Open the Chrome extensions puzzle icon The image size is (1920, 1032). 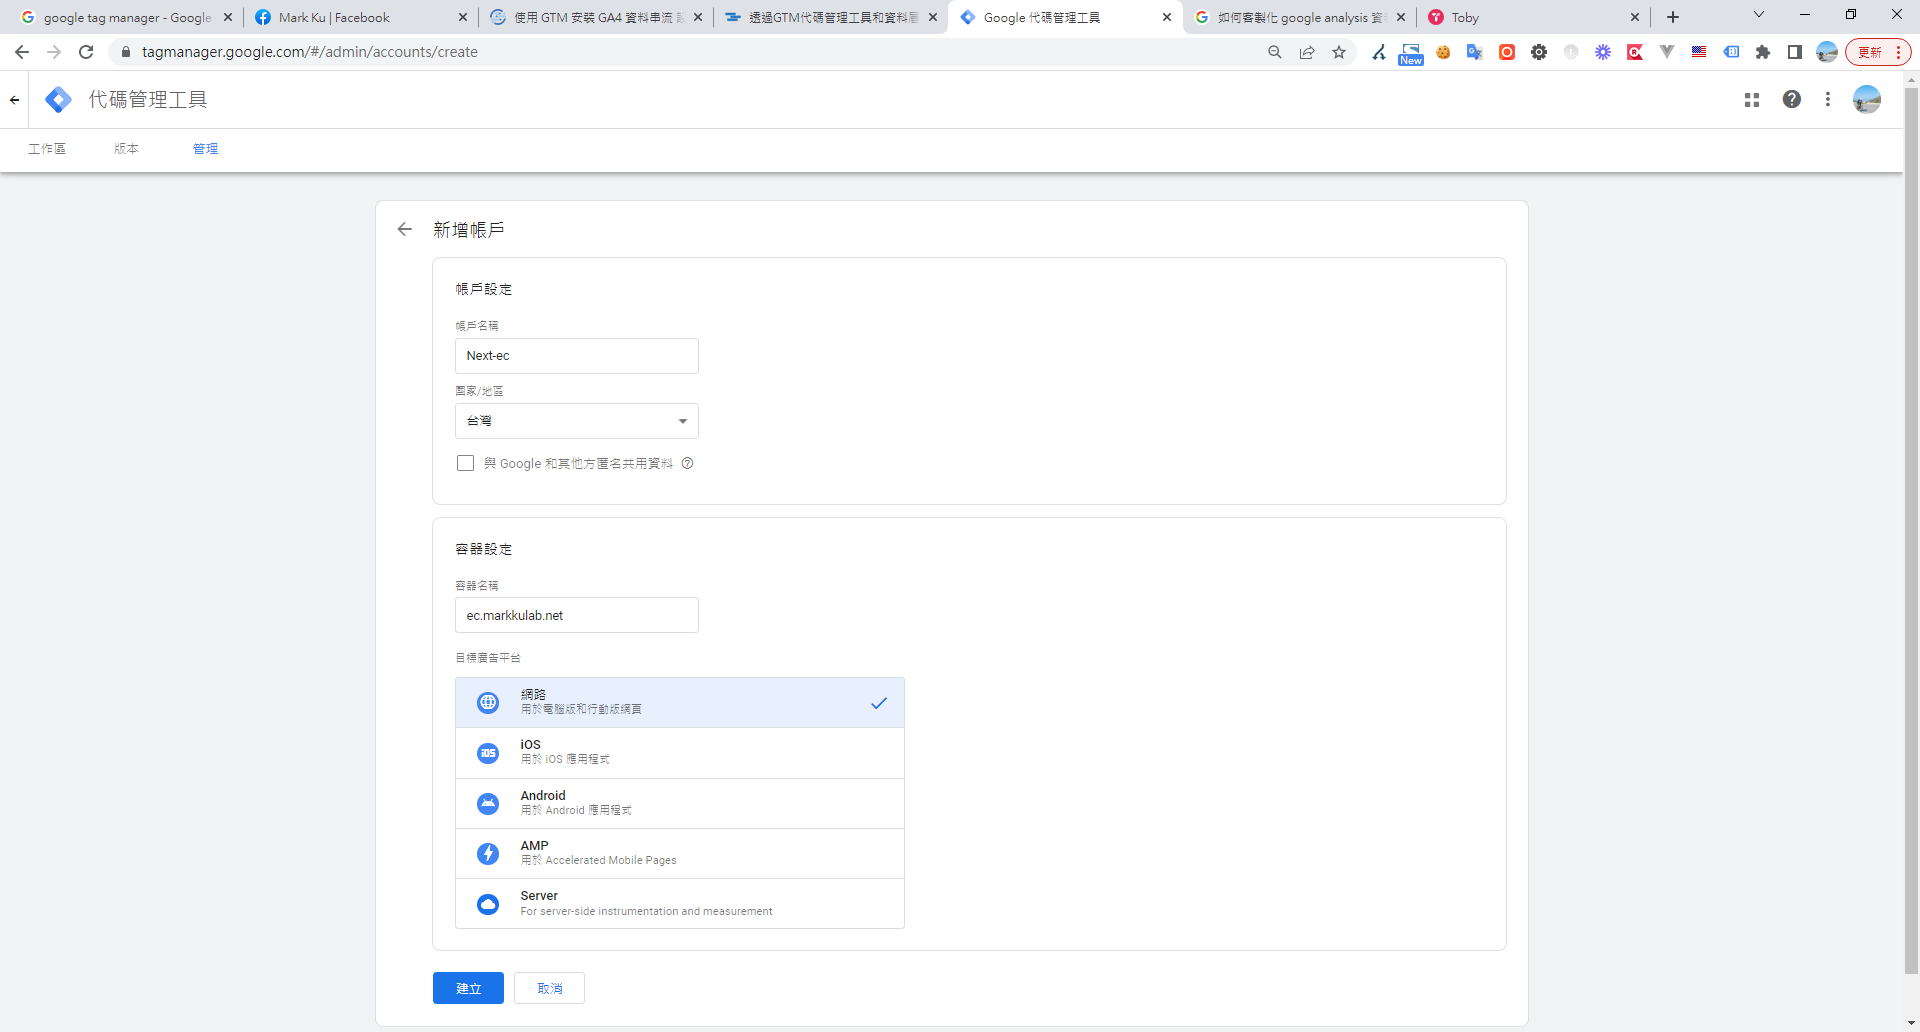[1763, 52]
